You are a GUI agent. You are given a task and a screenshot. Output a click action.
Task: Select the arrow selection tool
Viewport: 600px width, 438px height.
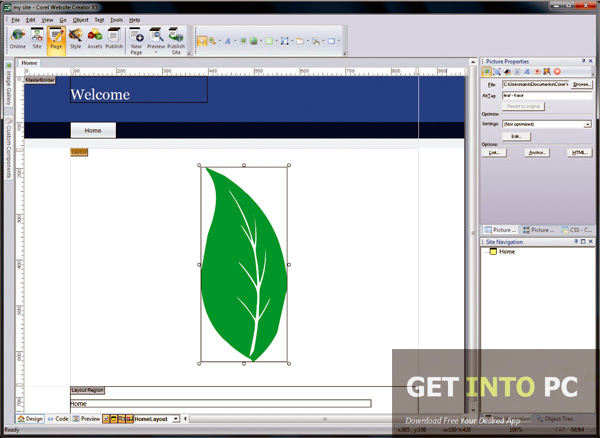[202, 41]
